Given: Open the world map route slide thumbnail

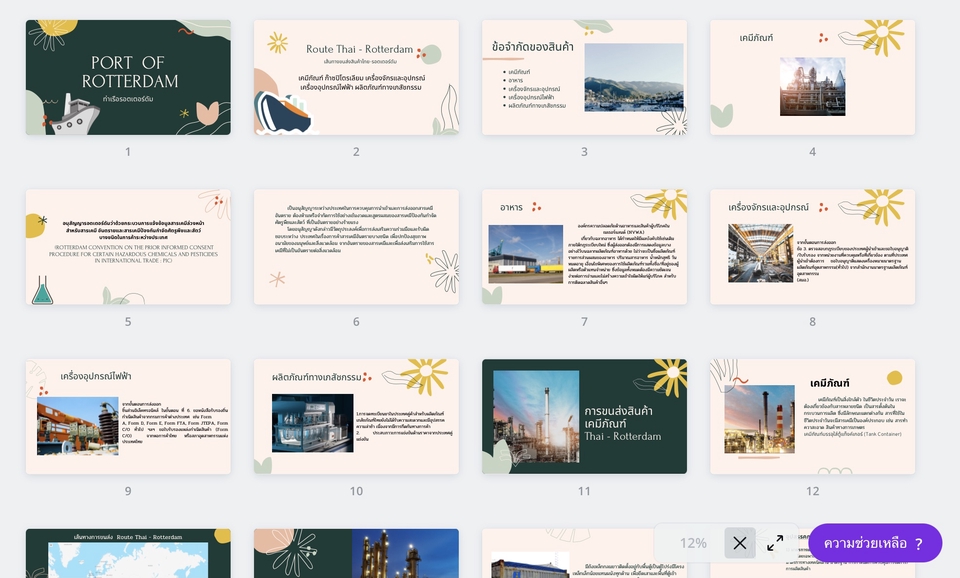Looking at the screenshot, I should click(x=128, y=553).
